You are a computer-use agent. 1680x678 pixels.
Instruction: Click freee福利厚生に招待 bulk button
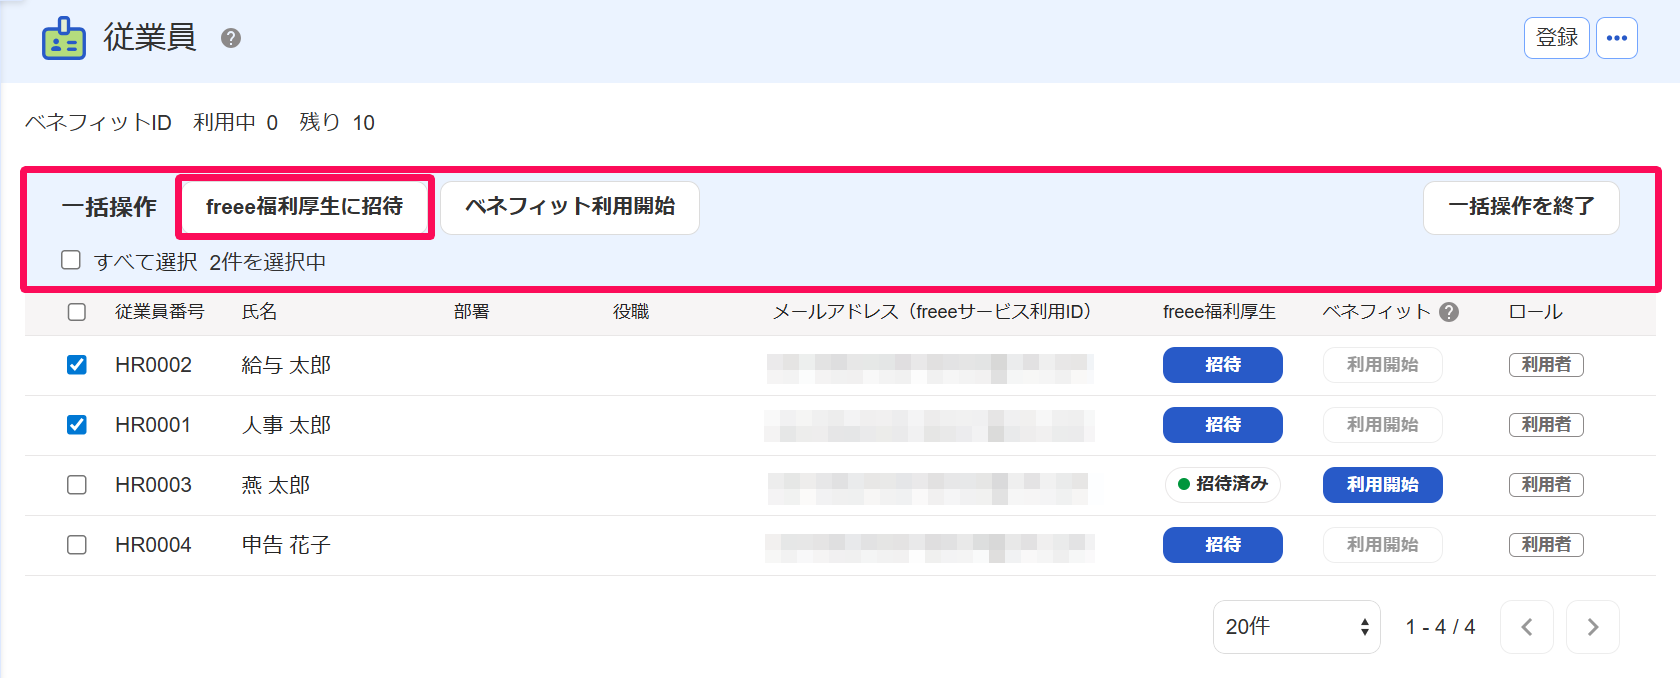click(305, 207)
